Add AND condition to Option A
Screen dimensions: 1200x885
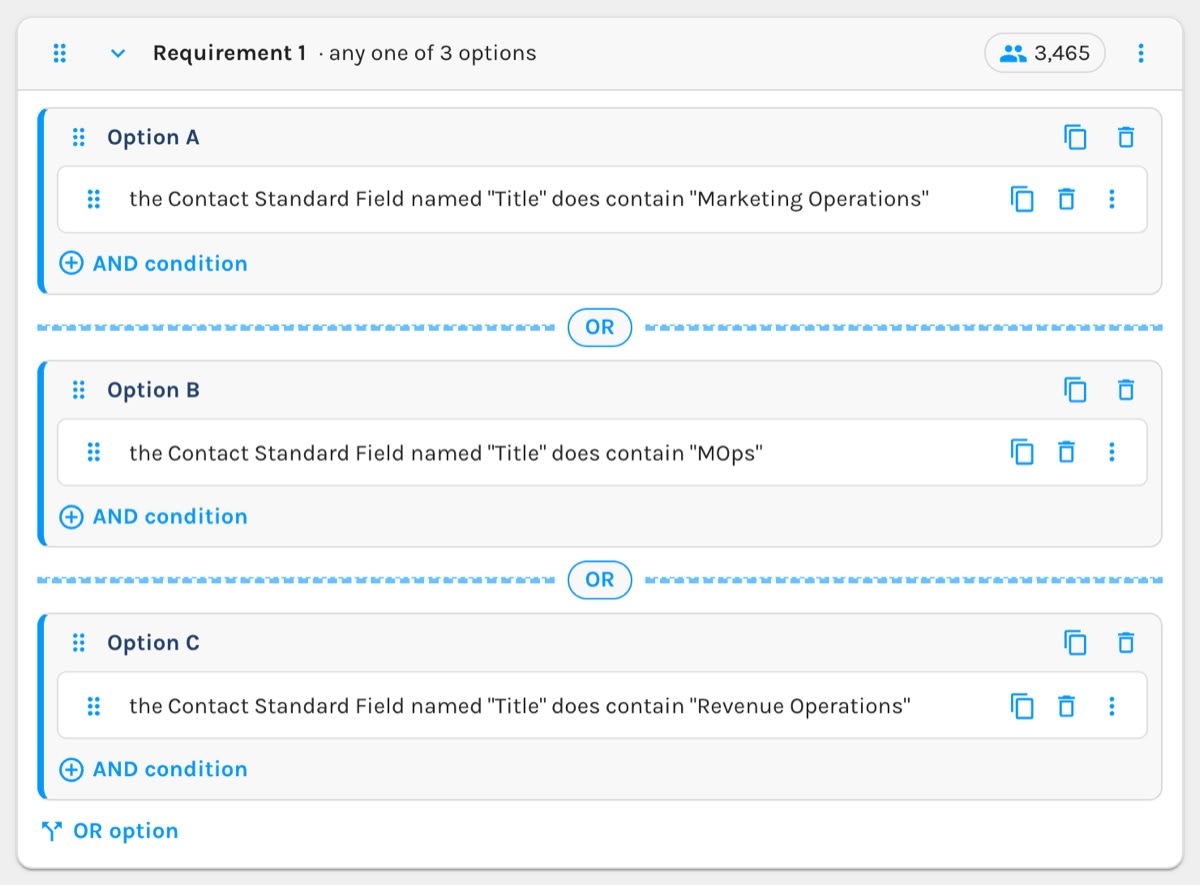click(153, 263)
